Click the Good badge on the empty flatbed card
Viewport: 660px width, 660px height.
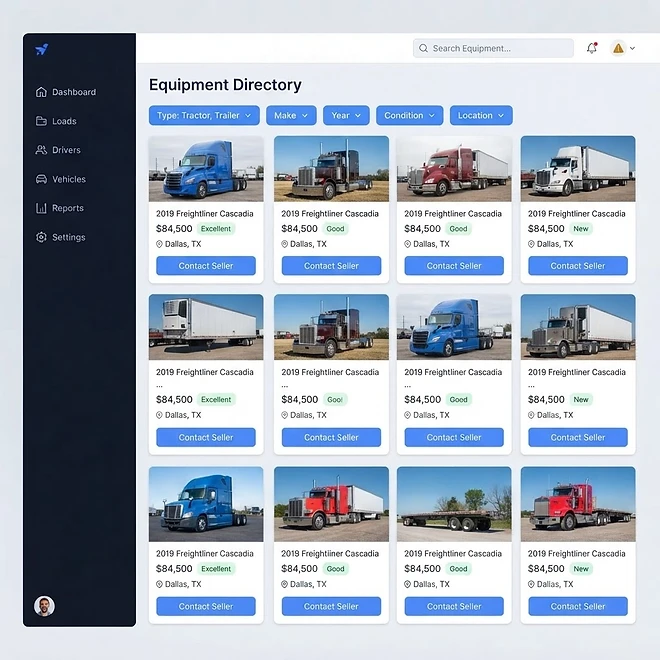pyautogui.click(x=458, y=569)
